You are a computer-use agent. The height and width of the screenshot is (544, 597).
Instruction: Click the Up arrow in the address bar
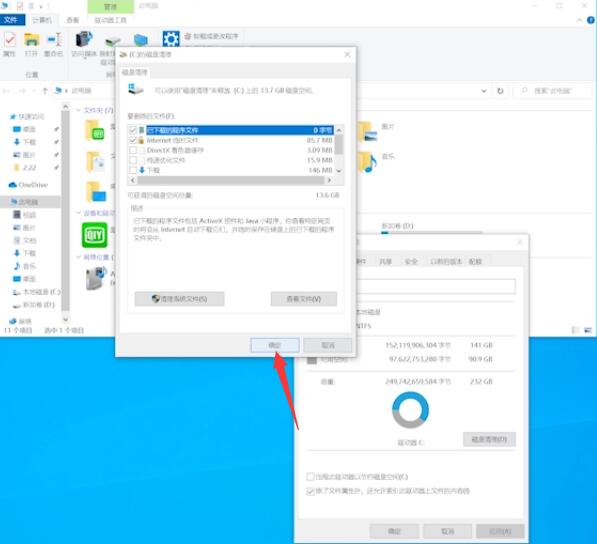point(45,91)
